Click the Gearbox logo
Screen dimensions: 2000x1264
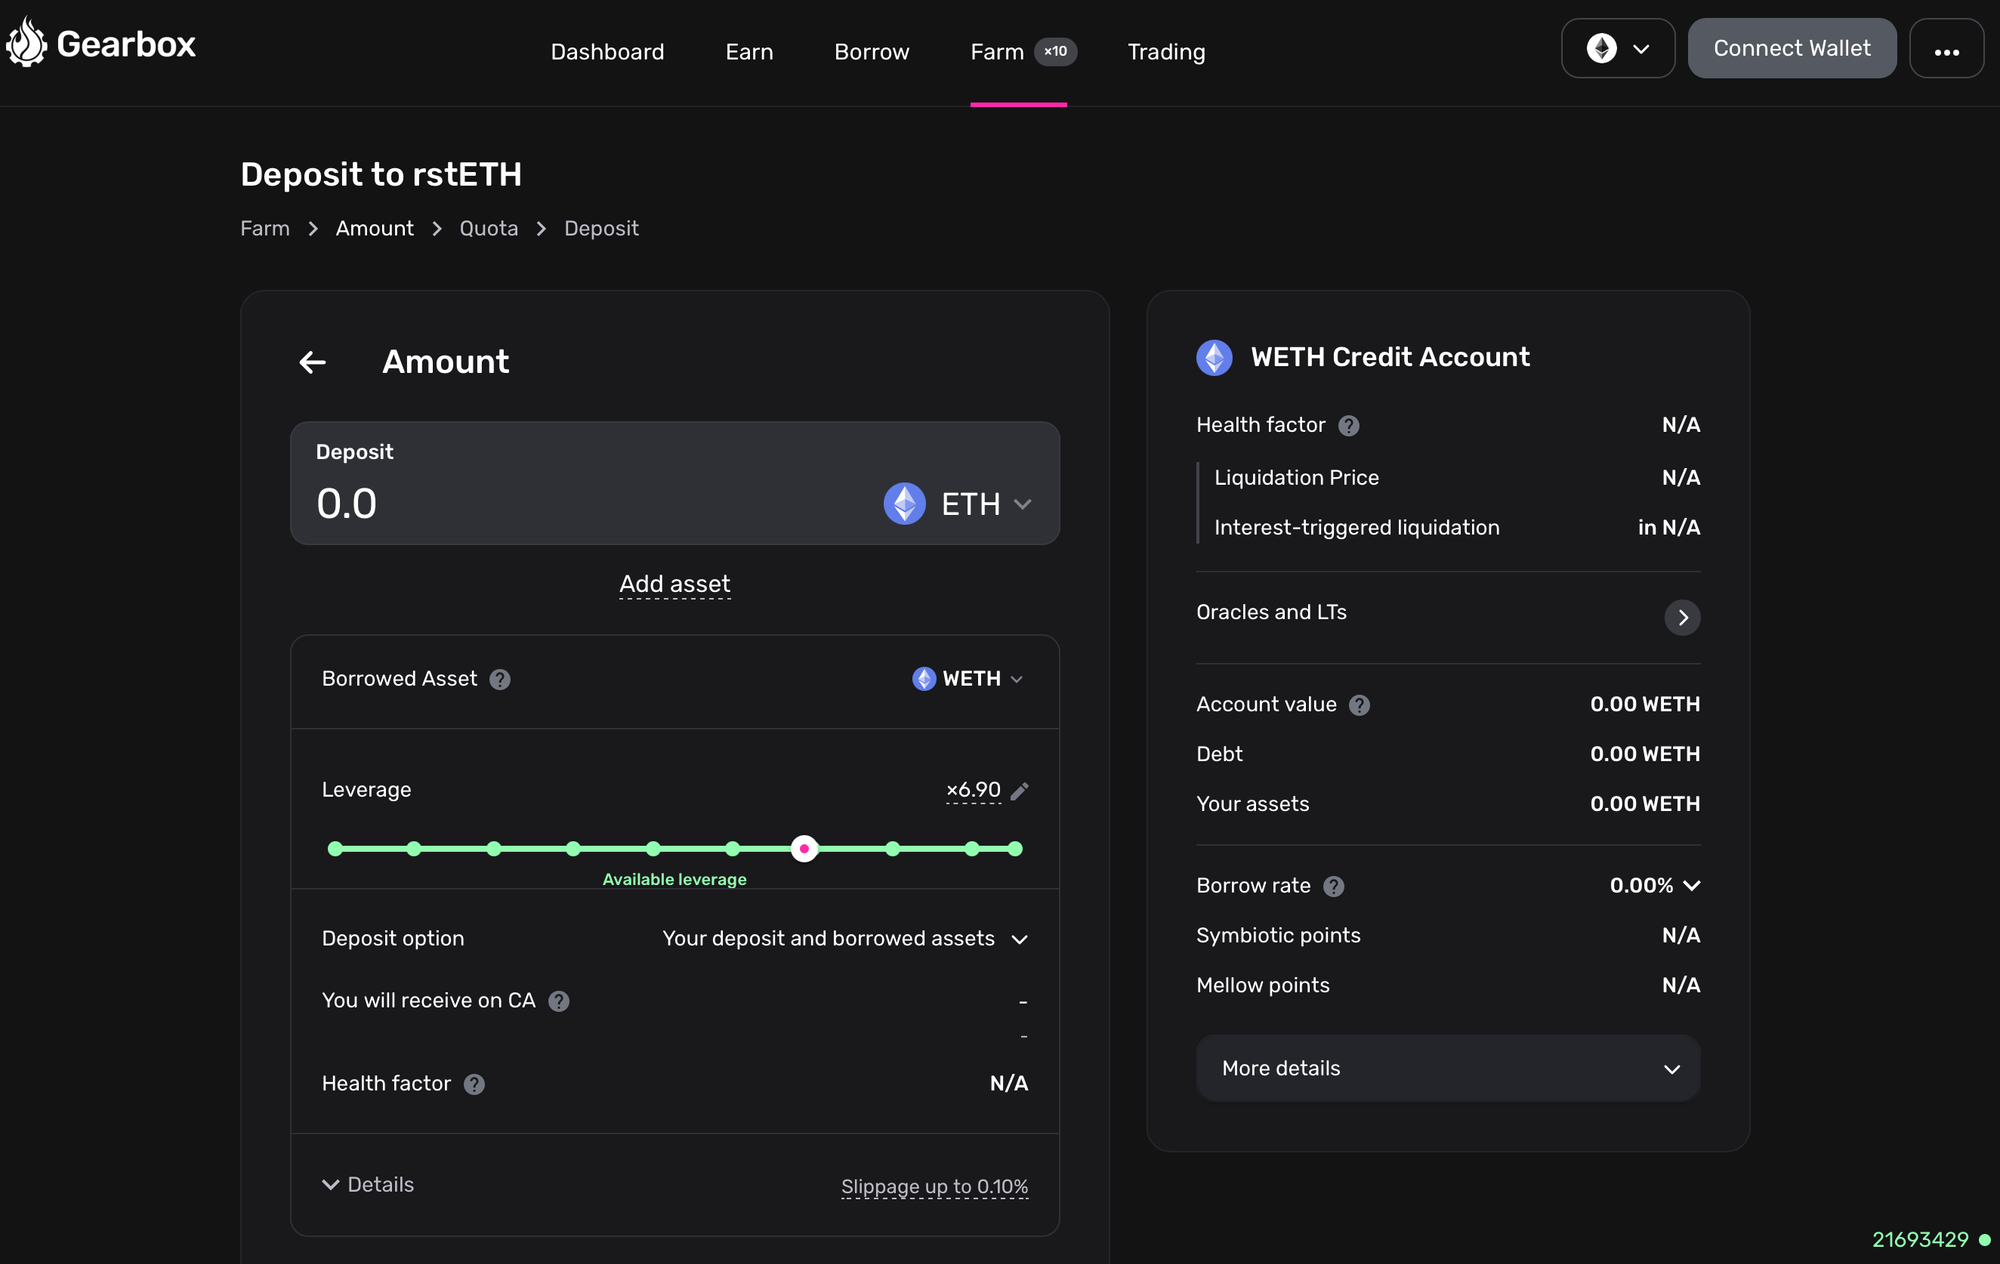100,44
